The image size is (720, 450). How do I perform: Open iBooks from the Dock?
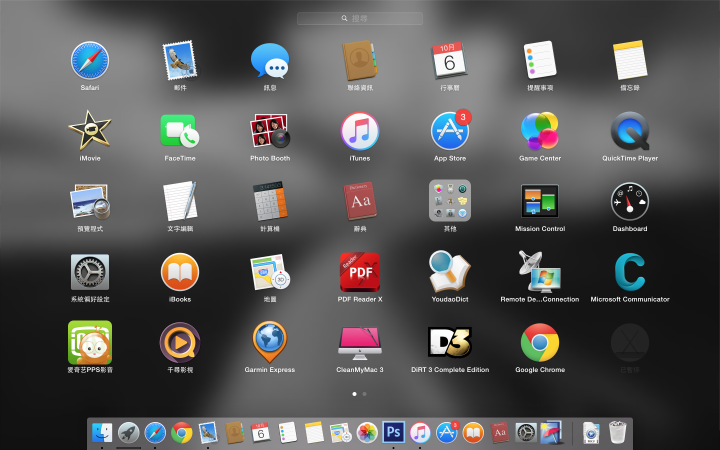point(473,433)
